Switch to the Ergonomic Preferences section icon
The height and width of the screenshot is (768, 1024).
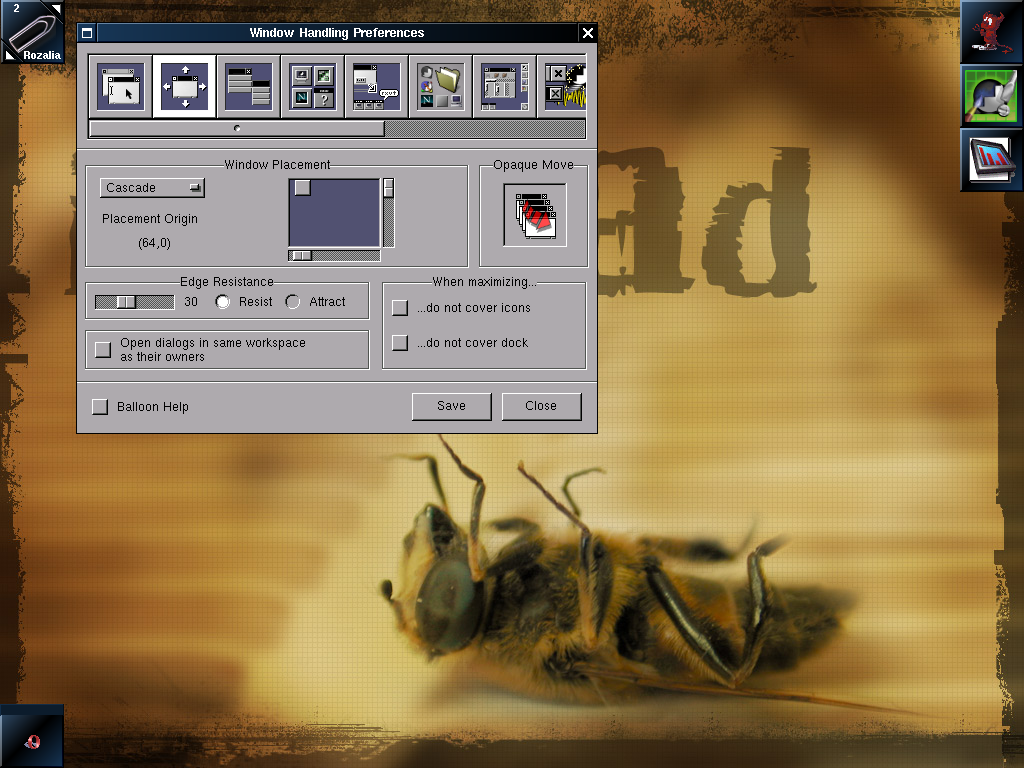(x=376, y=87)
